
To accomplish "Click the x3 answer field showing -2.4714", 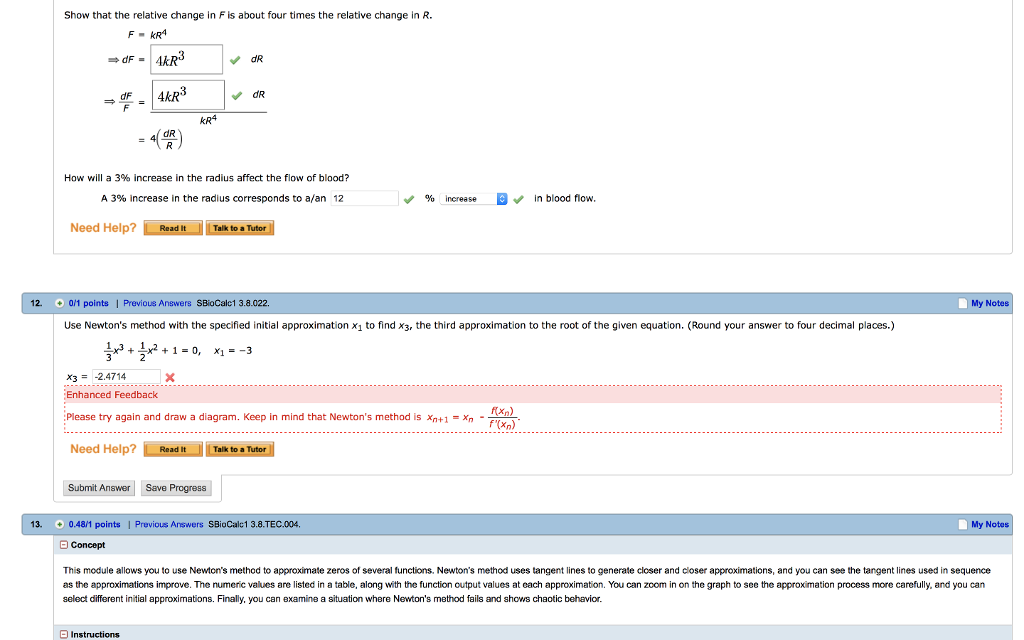I will coord(126,377).
